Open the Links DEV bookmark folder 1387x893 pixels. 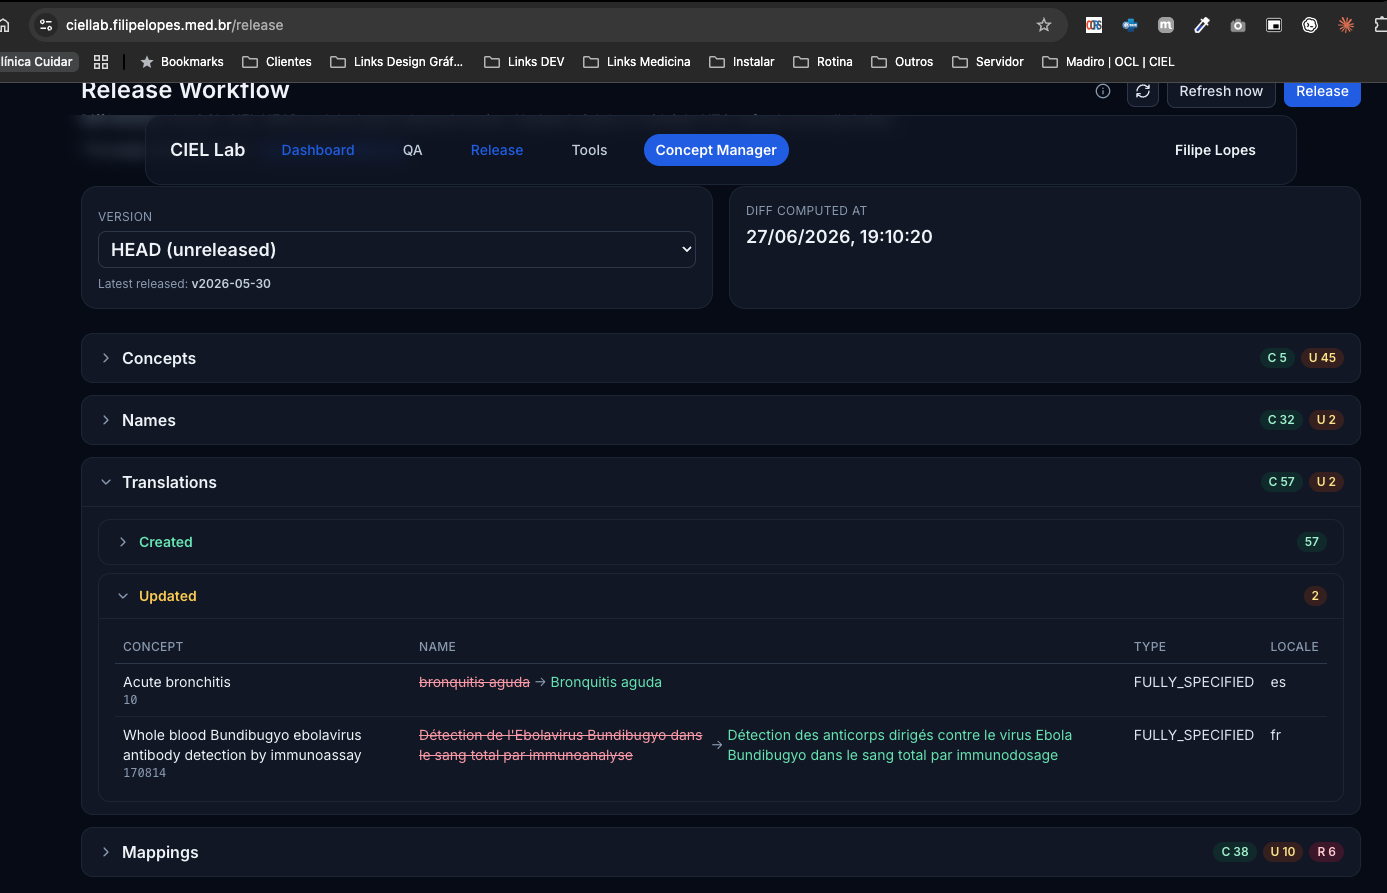point(524,62)
